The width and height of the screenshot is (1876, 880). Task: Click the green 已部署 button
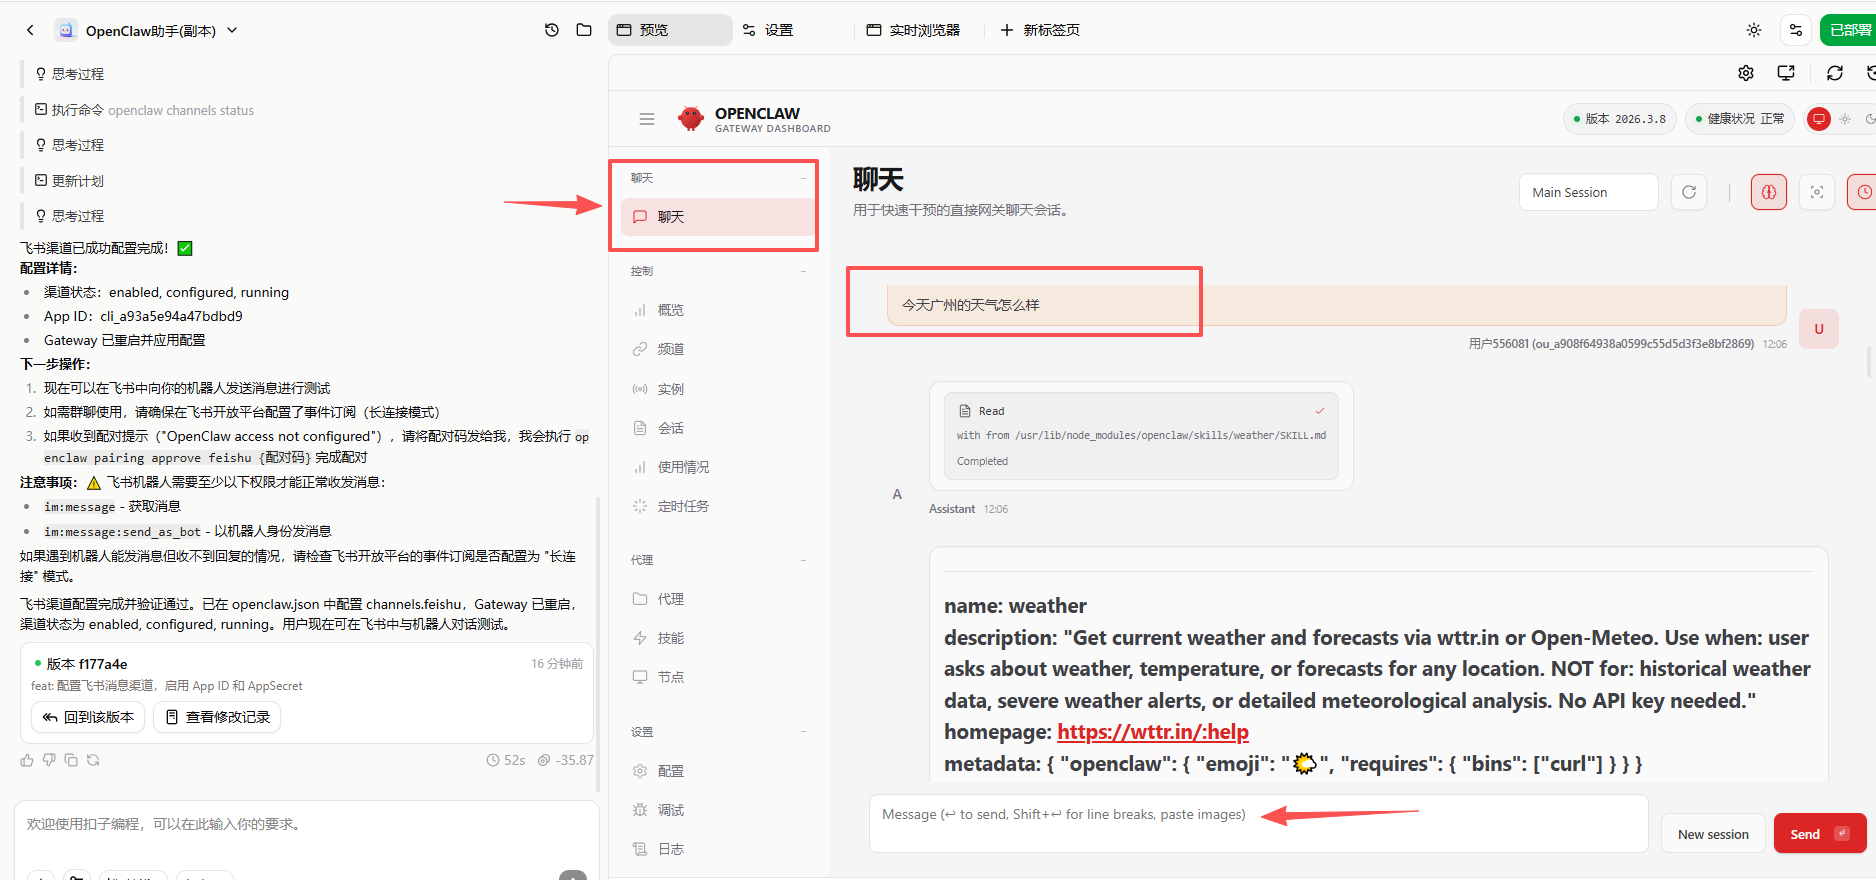coord(1848,30)
